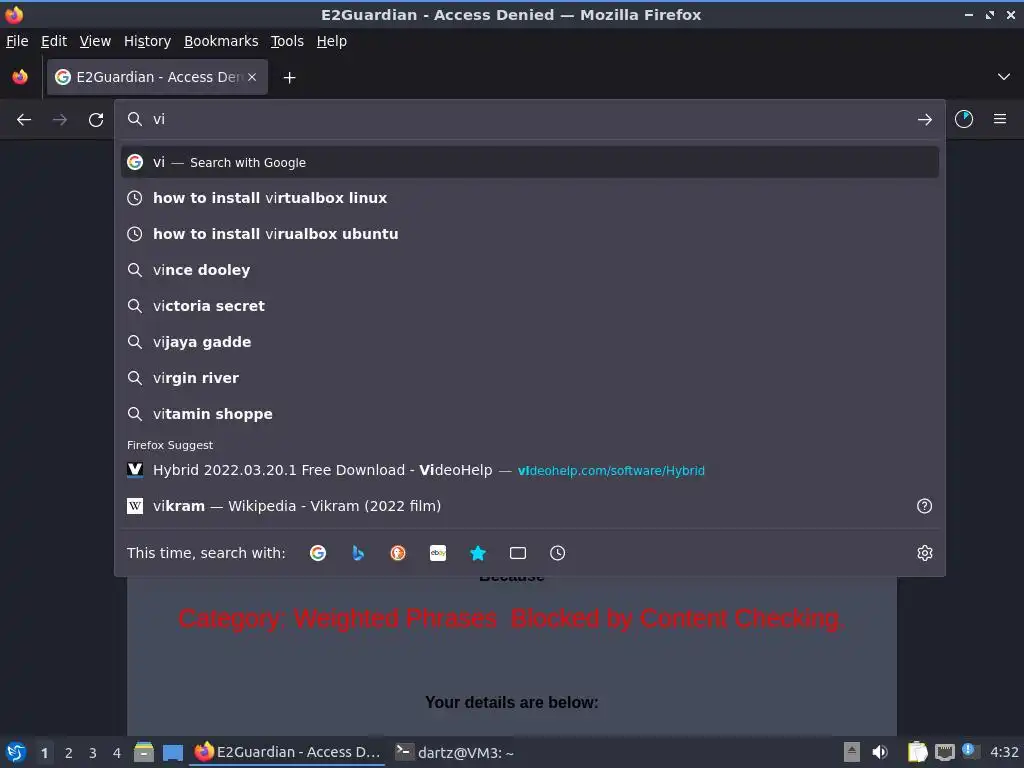This screenshot has width=1024, height=768.
Task: Switch to workspace 2 in taskbar
Action: [69, 753]
